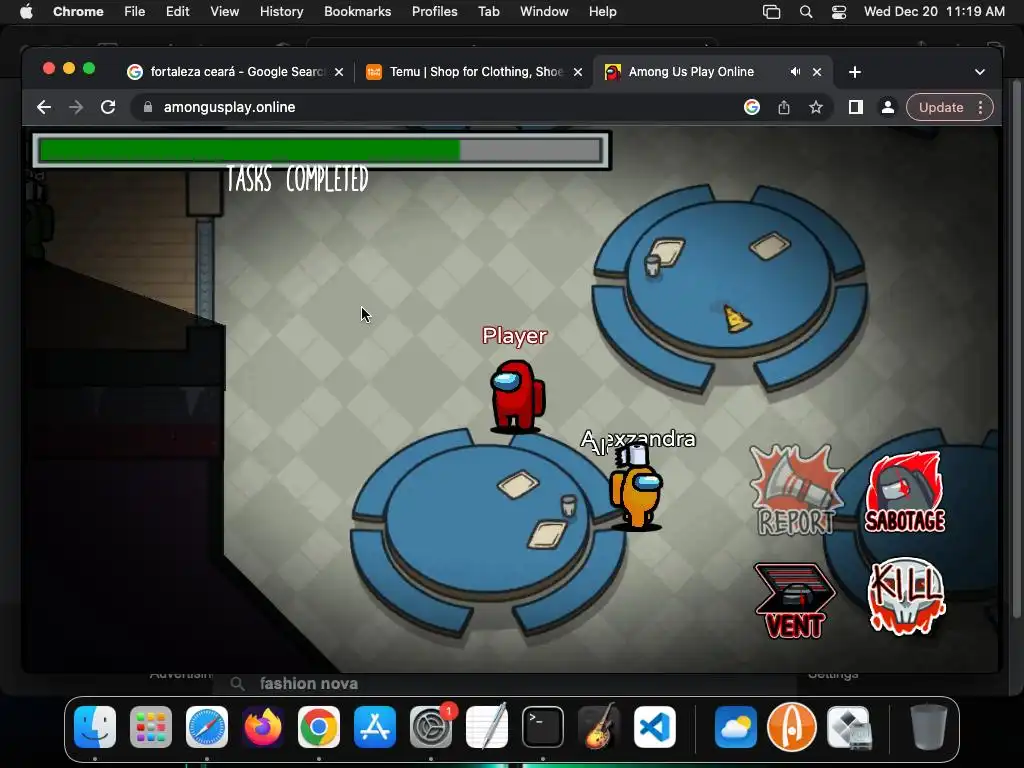The height and width of the screenshot is (768, 1024).
Task: Expand the tab search dropdown arrow
Action: 980,72
